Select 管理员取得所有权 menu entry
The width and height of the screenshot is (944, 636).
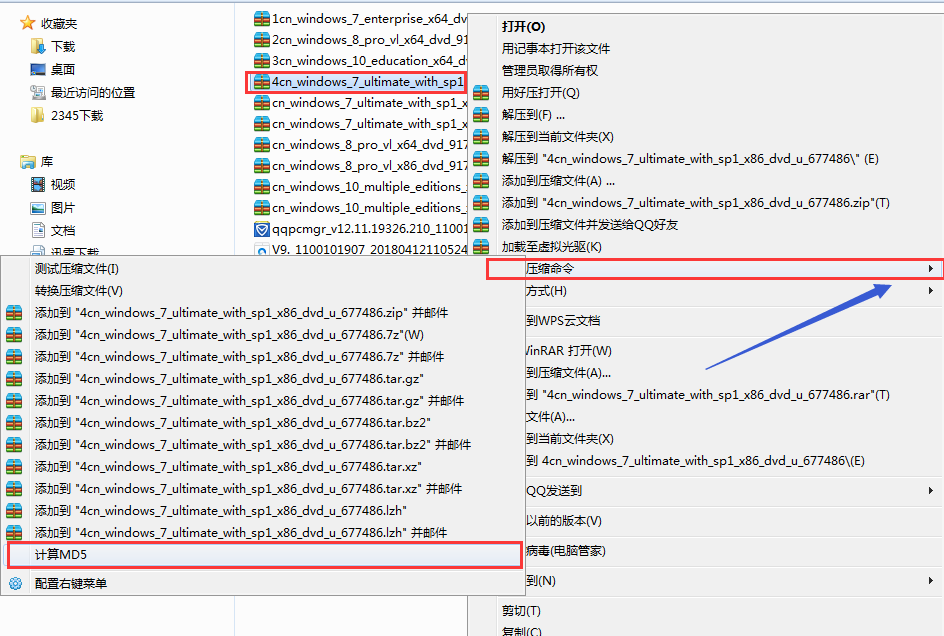(x=549, y=71)
